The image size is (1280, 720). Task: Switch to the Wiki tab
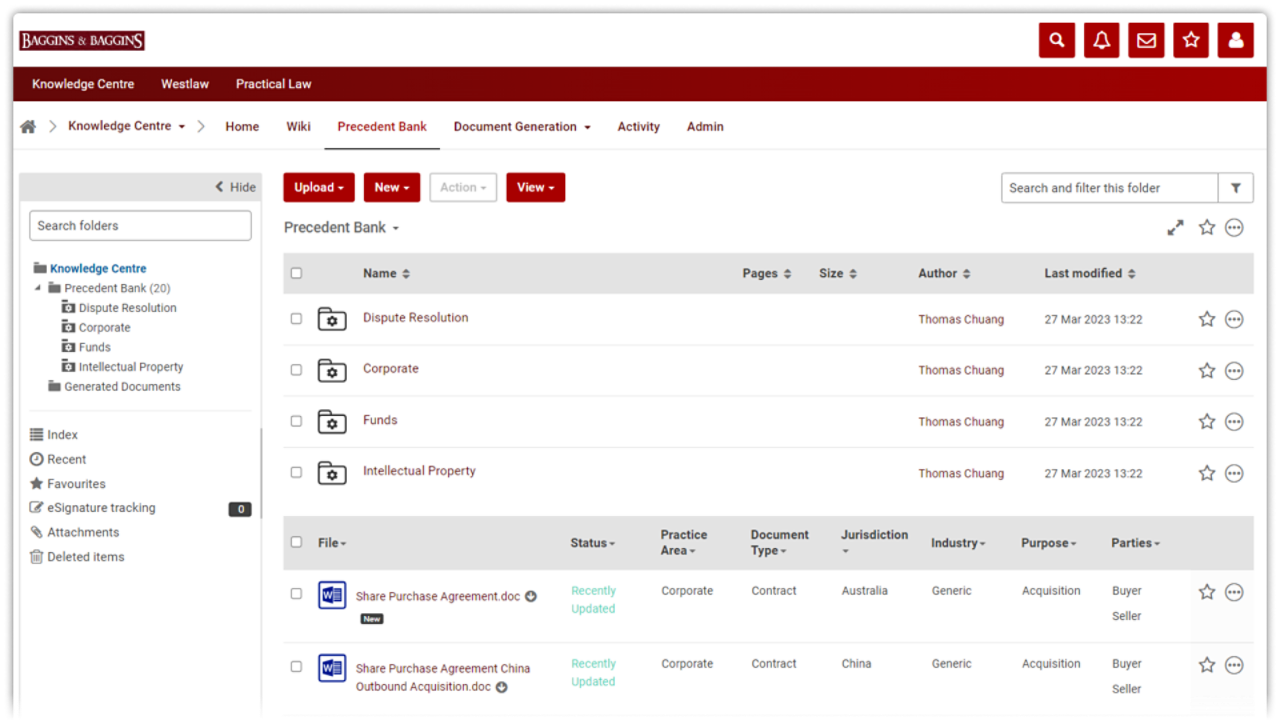click(x=298, y=127)
